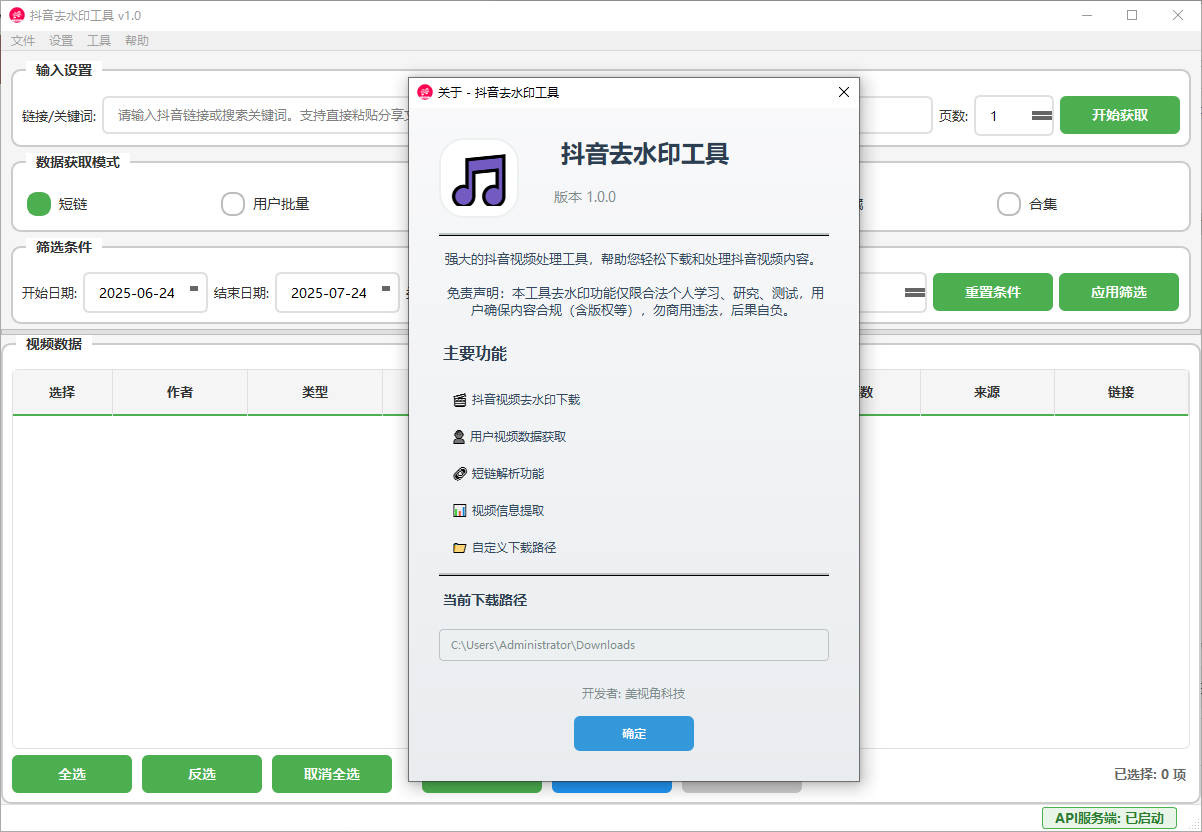The image size is (1202, 832).
Task: Click the 已选择: 0 项 counter
Action: (1150, 774)
